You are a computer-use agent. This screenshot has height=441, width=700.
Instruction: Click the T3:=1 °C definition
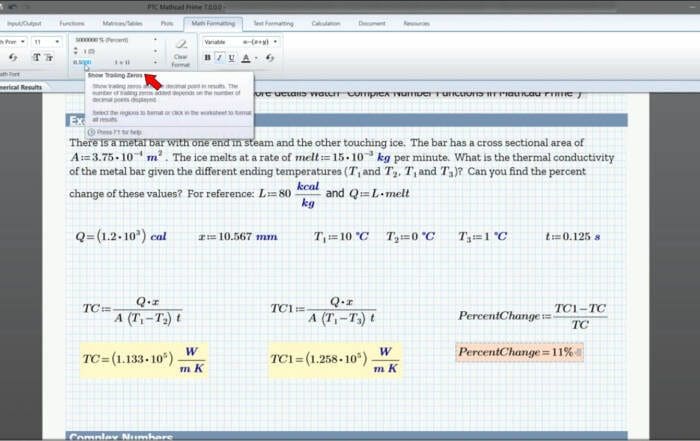[483, 237]
